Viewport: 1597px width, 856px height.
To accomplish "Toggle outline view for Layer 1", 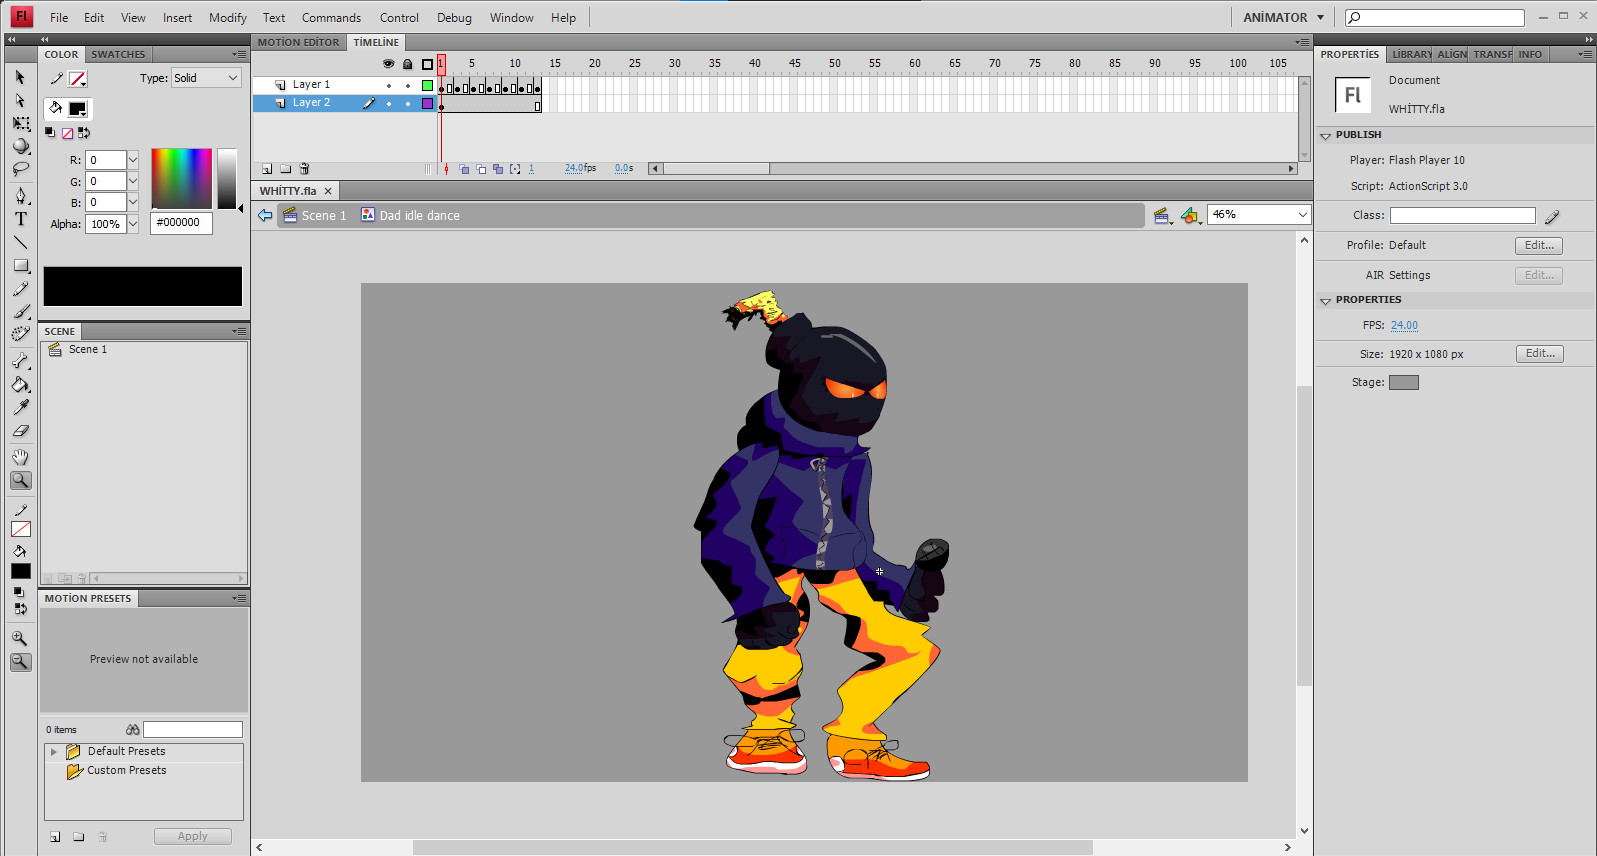I will coord(427,85).
